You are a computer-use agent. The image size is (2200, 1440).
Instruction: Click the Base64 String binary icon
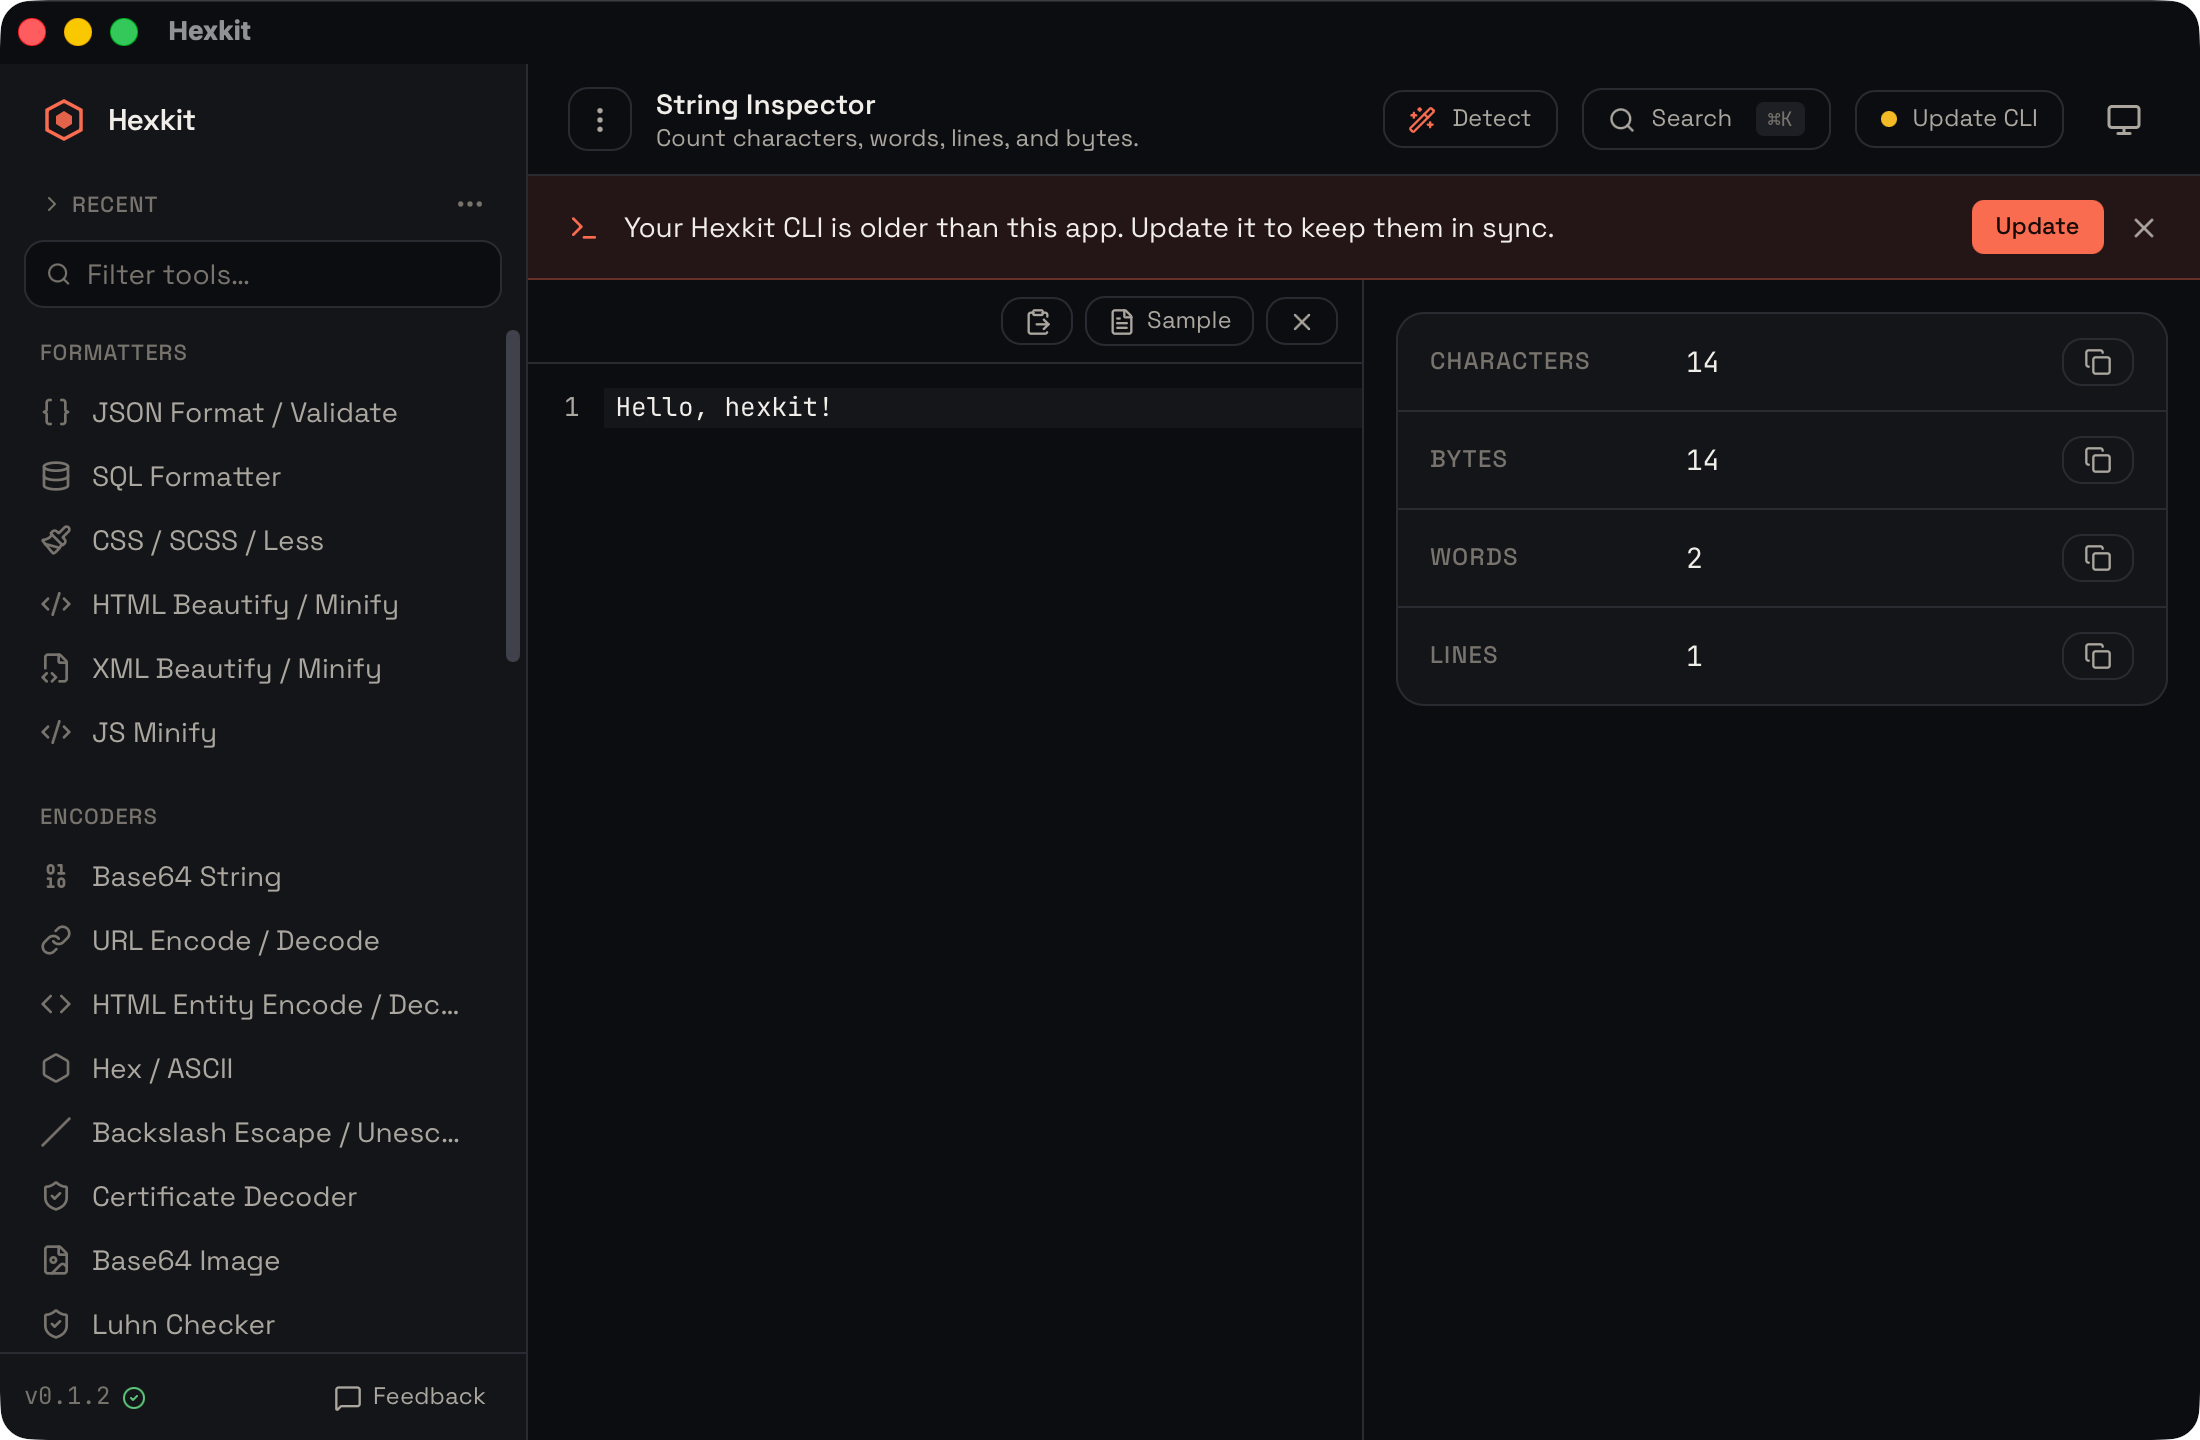[x=56, y=877]
